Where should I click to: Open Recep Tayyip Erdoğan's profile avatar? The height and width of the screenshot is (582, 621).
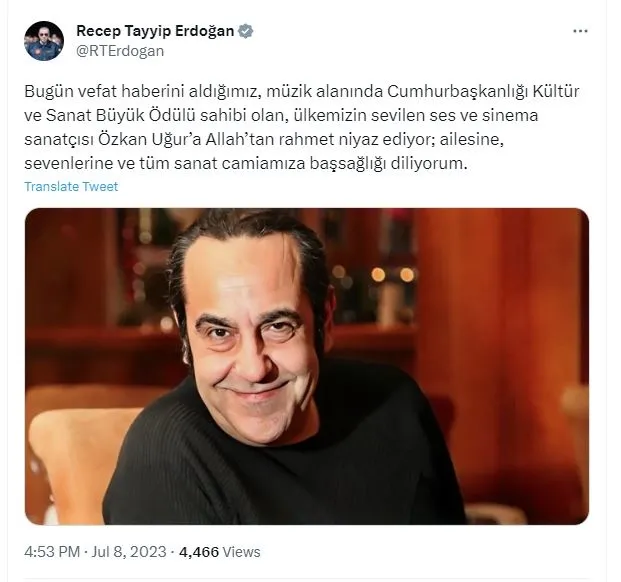44,41
